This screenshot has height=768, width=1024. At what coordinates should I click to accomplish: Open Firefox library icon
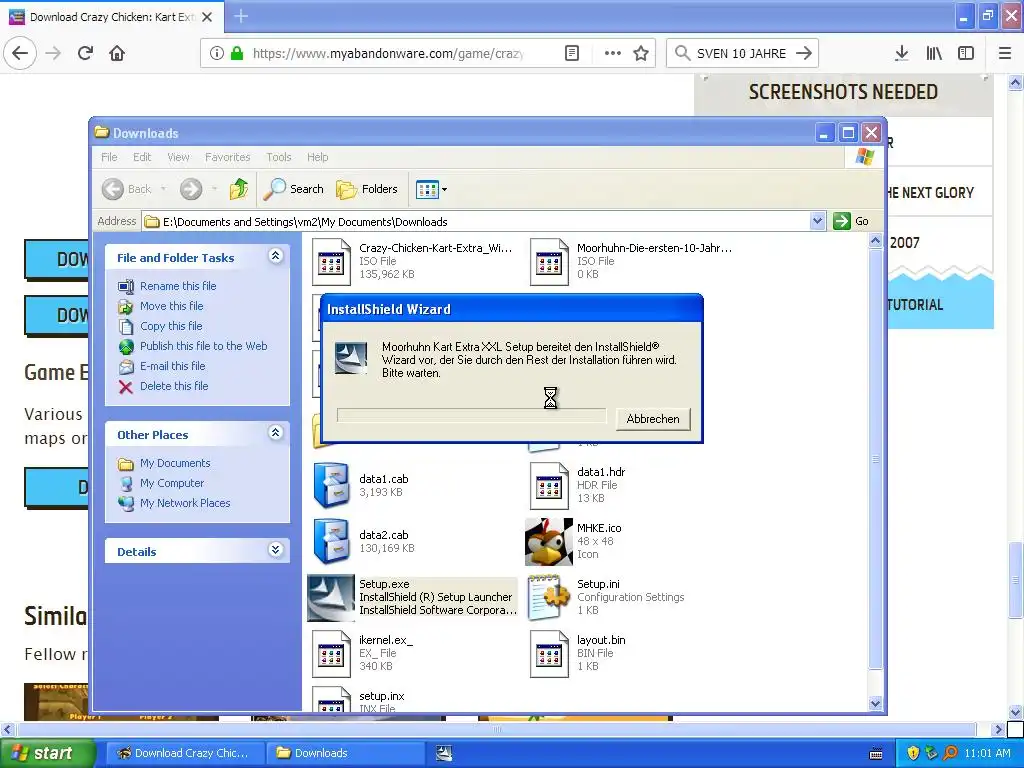click(x=934, y=53)
